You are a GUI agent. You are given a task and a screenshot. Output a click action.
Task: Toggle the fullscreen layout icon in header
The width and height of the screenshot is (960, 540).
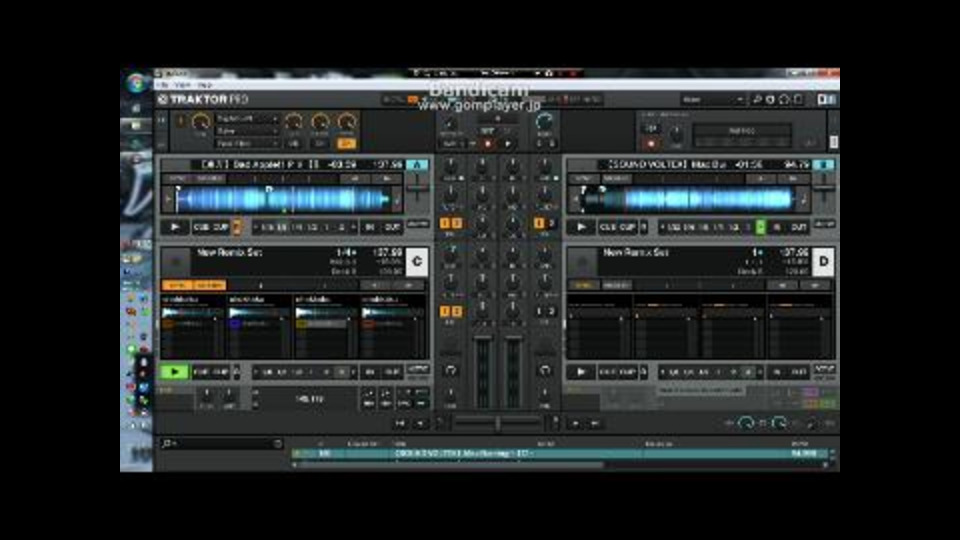click(826, 99)
